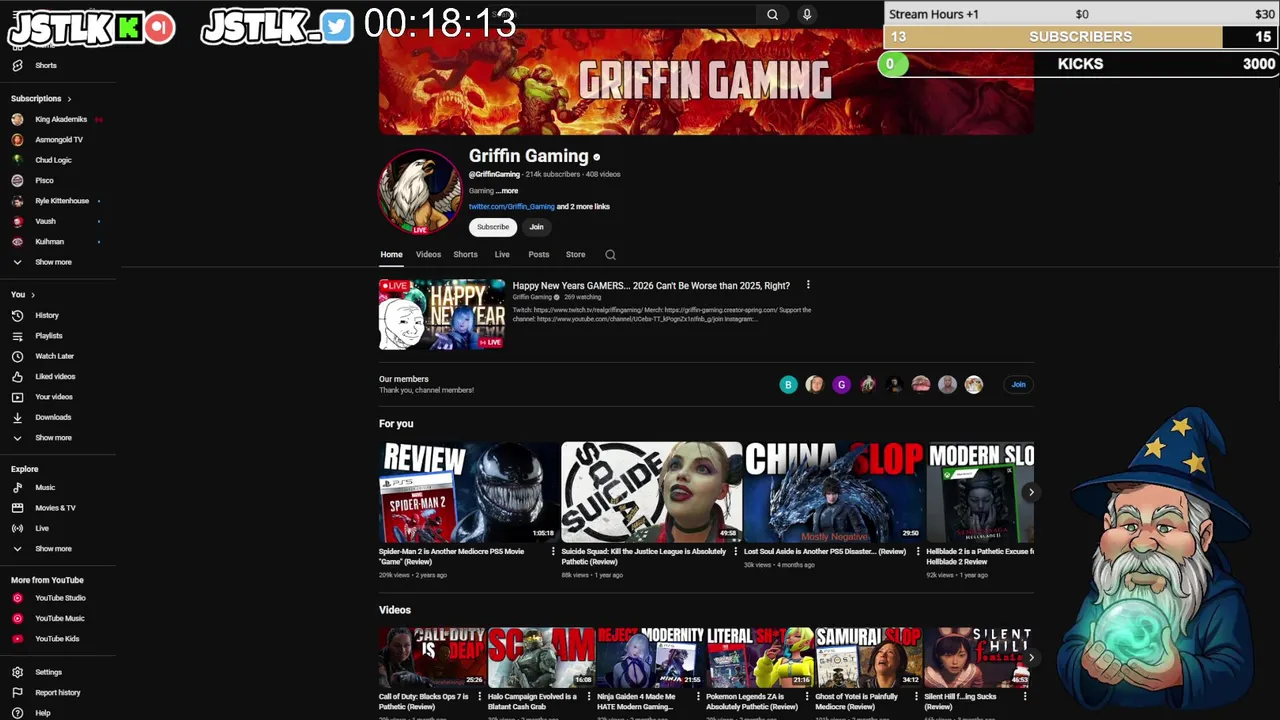Open Ryle Kittenhouse subscription channel
The image size is (1280, 720).
(x=61, y=201)
